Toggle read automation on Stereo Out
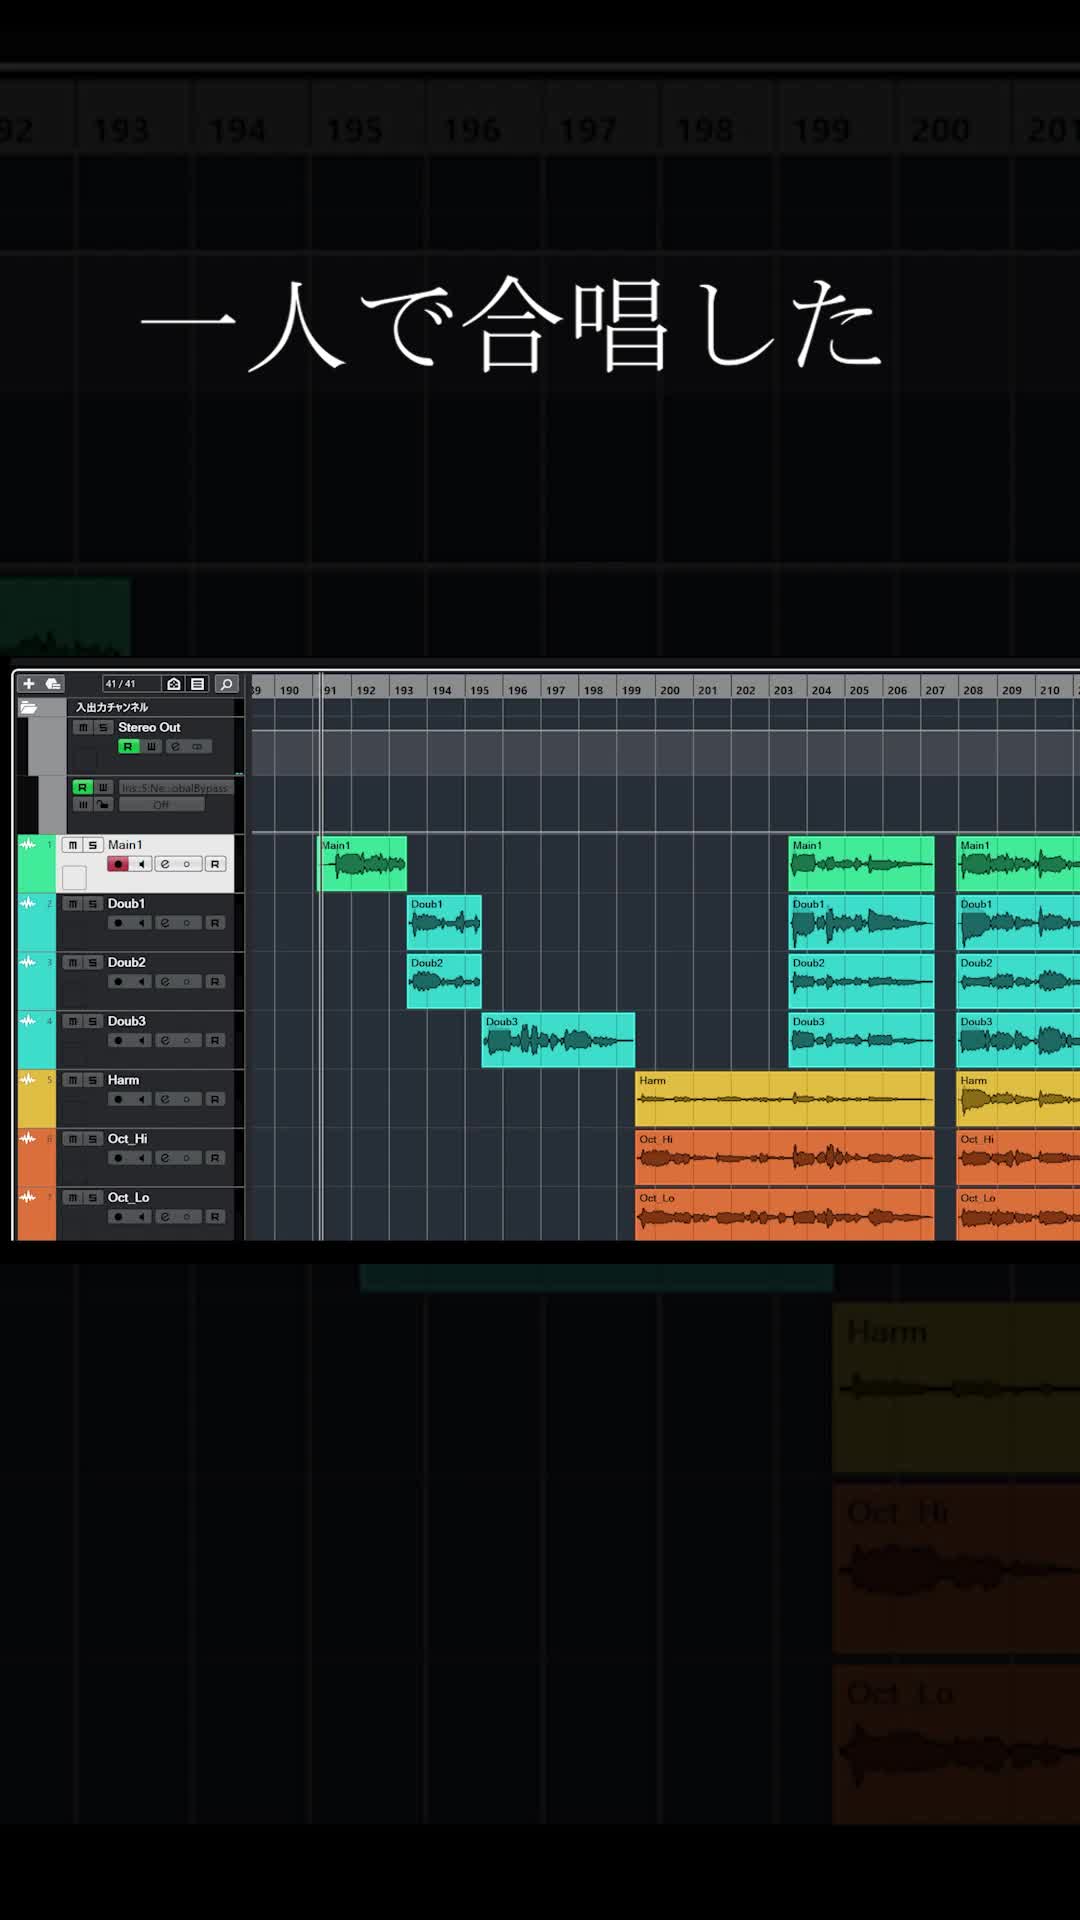Image resolution: width=1080 pixels, height=1920 pixels. click(128, 747)
